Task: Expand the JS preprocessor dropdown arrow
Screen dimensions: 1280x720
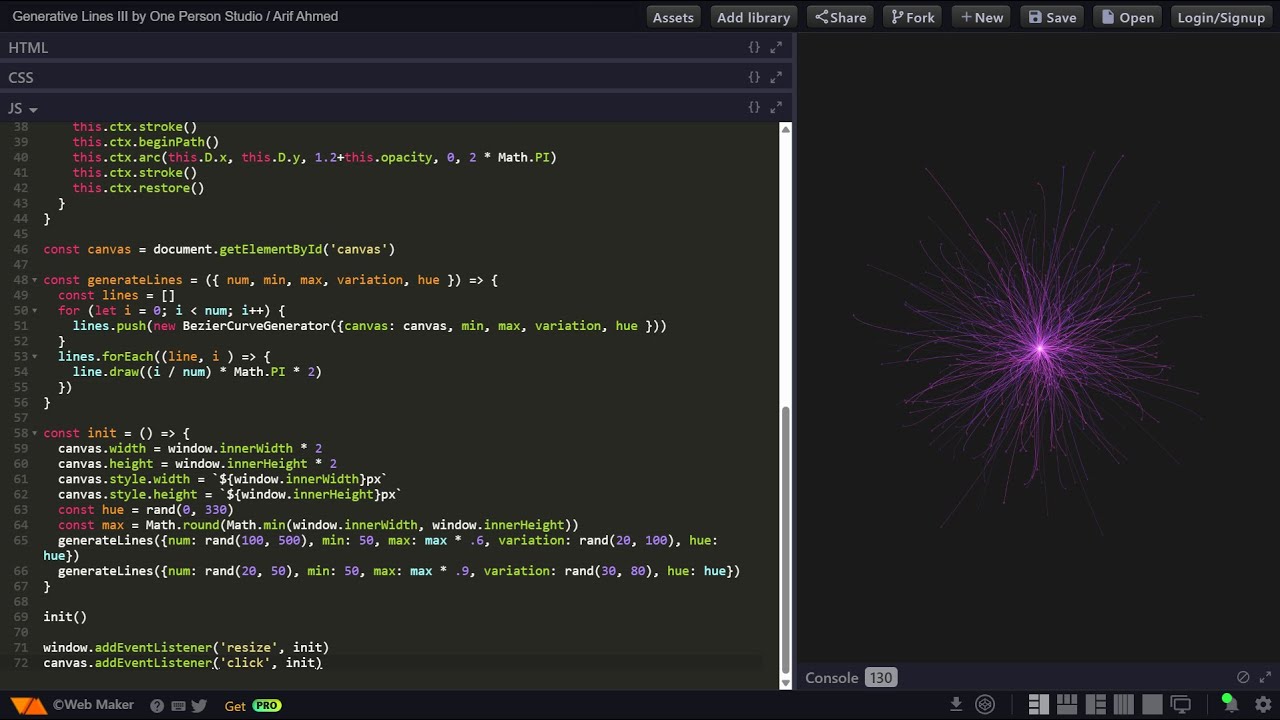Action: coord(33,109)
